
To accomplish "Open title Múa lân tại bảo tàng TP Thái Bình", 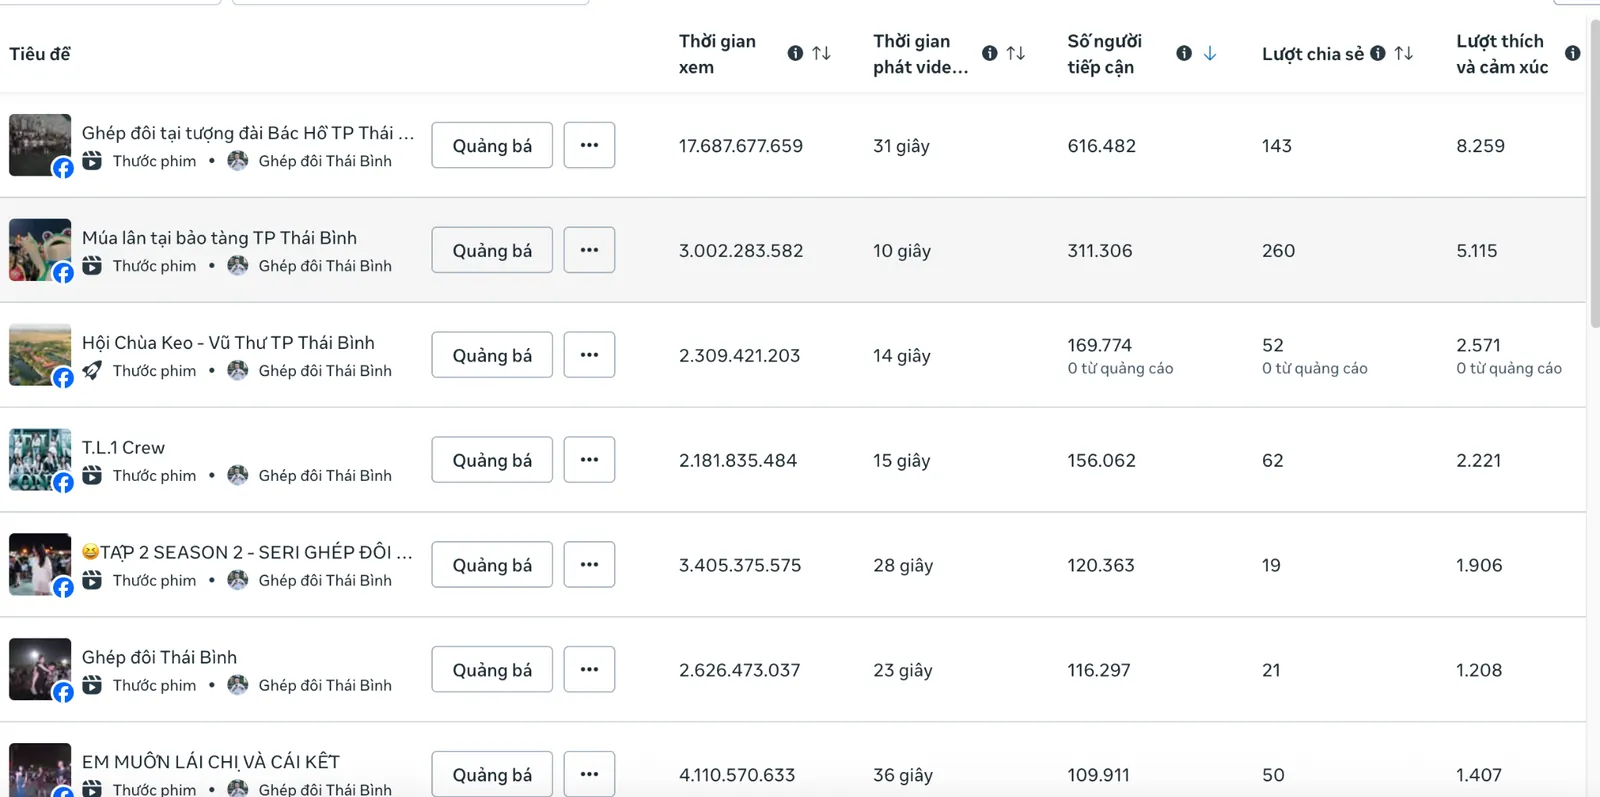I will [219, 238].
